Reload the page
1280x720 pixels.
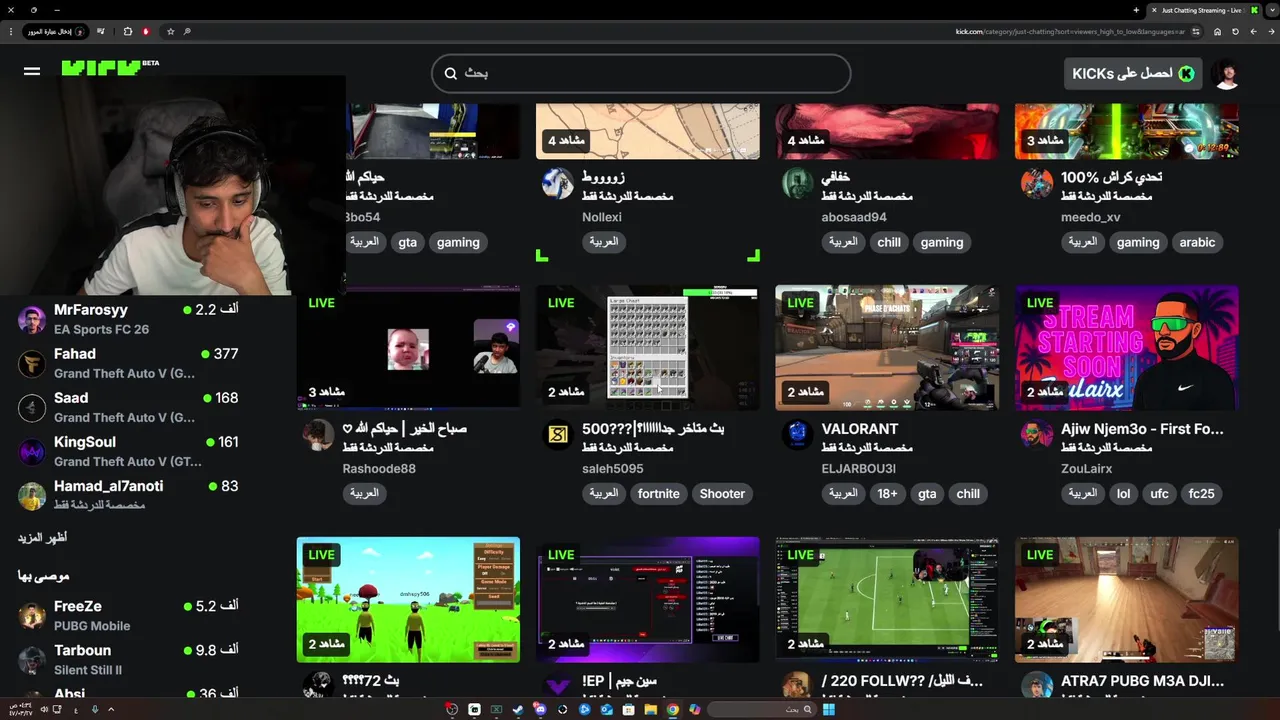point(1235,31)
